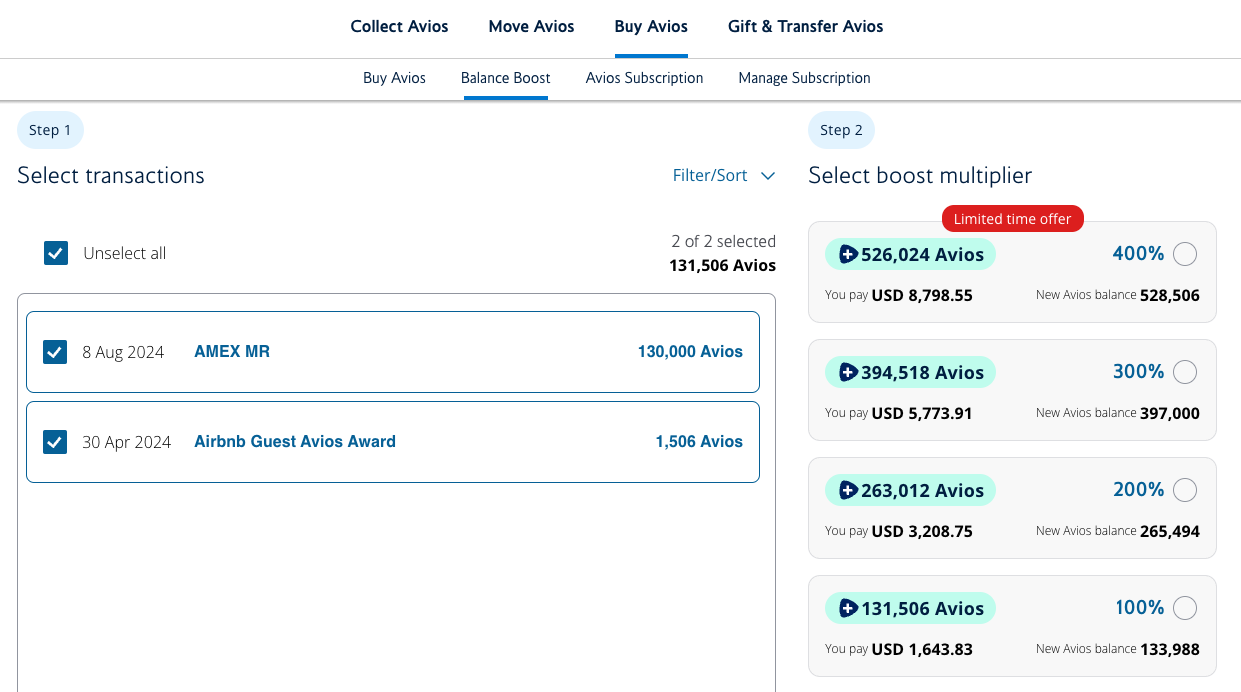Image resolution: width=1241 pixels, height=692 pixels.
Task: Open the Buy Avios top menu
Action: click(x=651, y=27)
